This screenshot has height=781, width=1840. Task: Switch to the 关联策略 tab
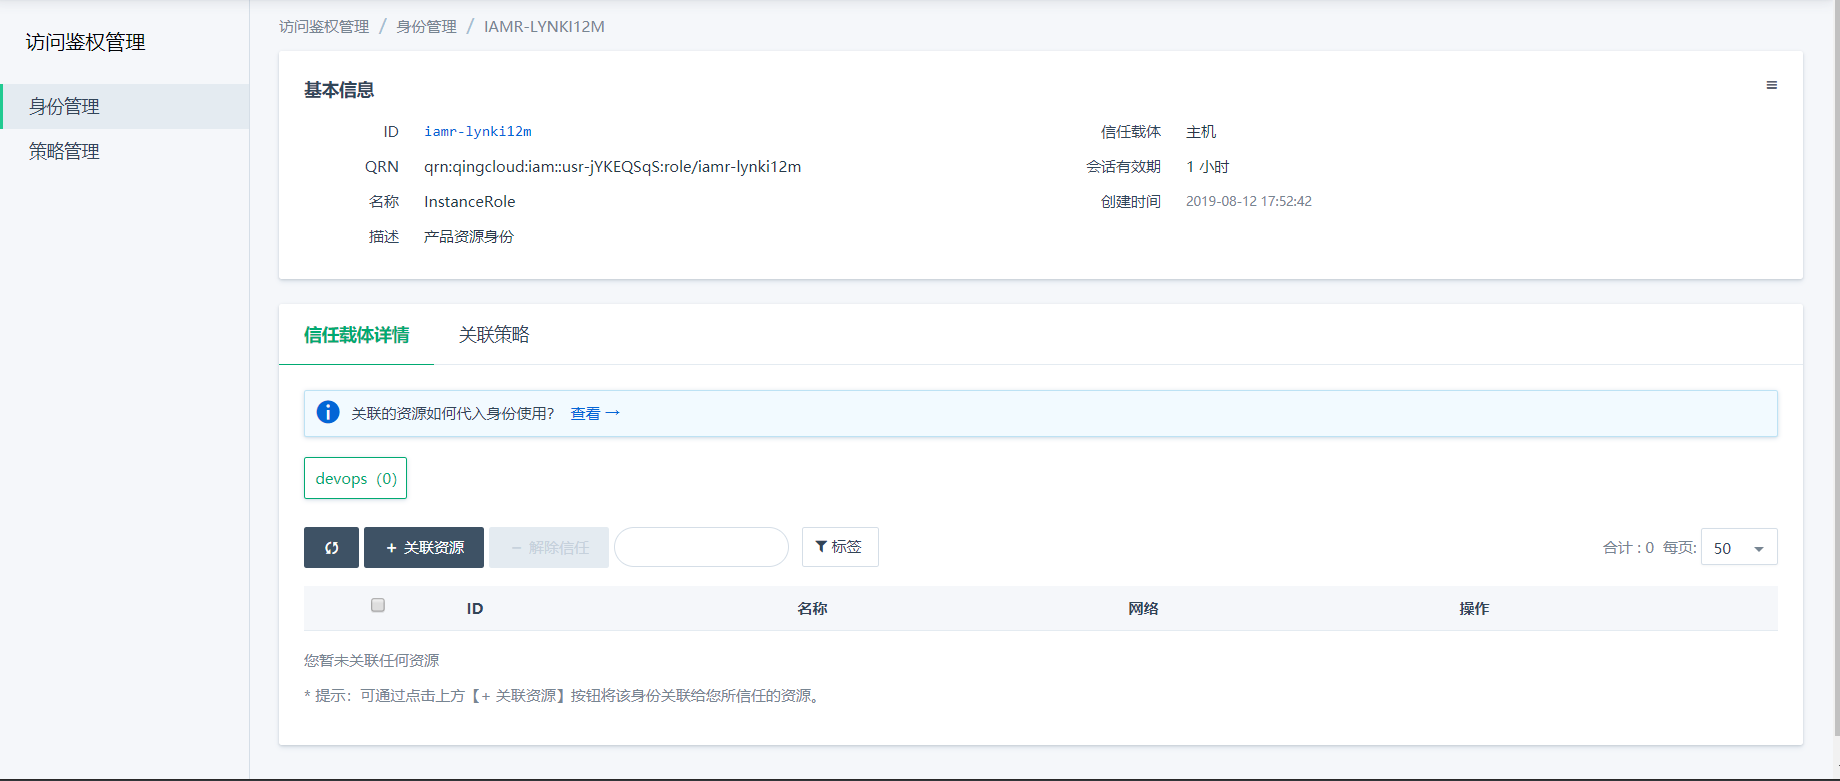click(x=494, y=335)
